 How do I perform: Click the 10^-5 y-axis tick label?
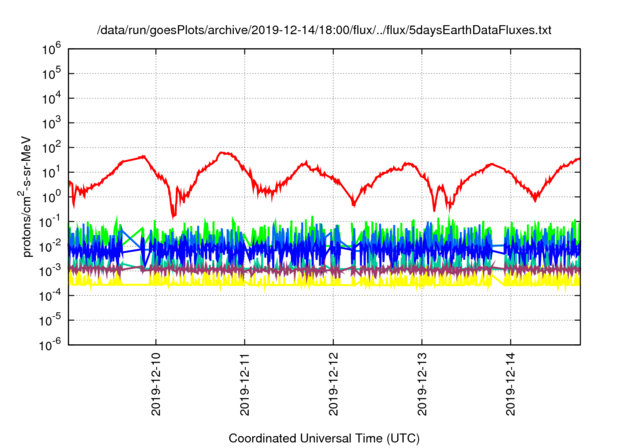click(x=51, y=321)
